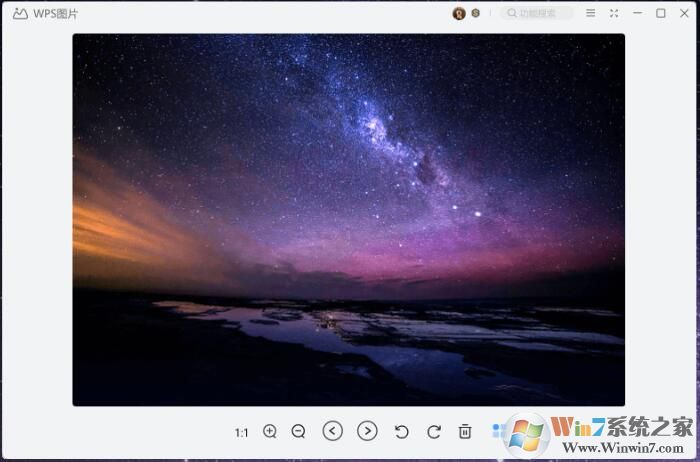
Task: Zoom in with the magnifier plus icon
Action: (x=270, y=431)
